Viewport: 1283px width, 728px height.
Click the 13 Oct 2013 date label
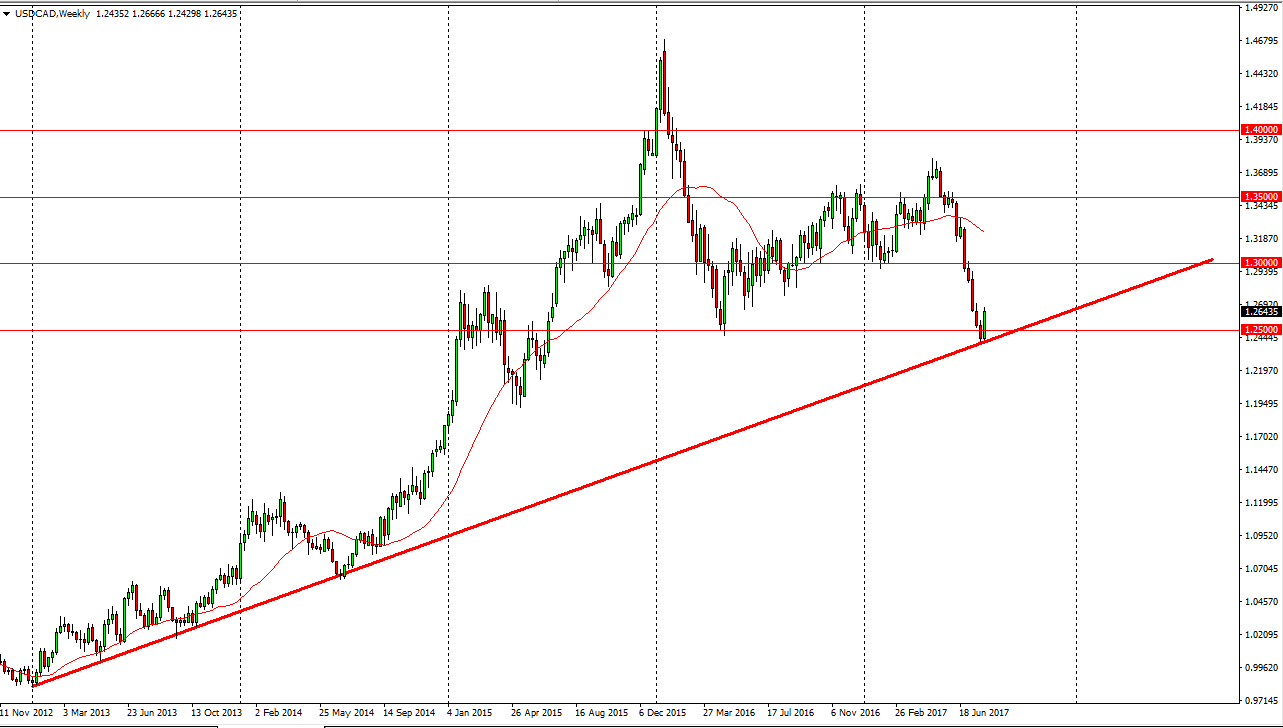coord(217,713)
